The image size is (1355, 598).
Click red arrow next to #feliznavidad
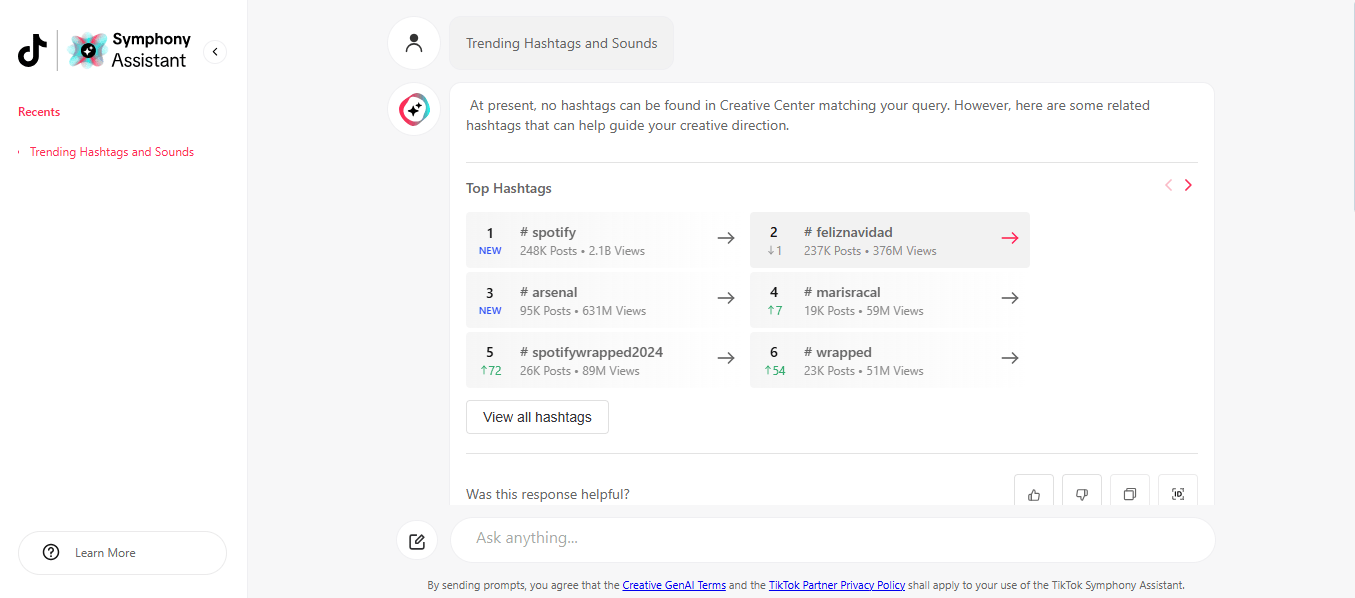coord(1010,238)
